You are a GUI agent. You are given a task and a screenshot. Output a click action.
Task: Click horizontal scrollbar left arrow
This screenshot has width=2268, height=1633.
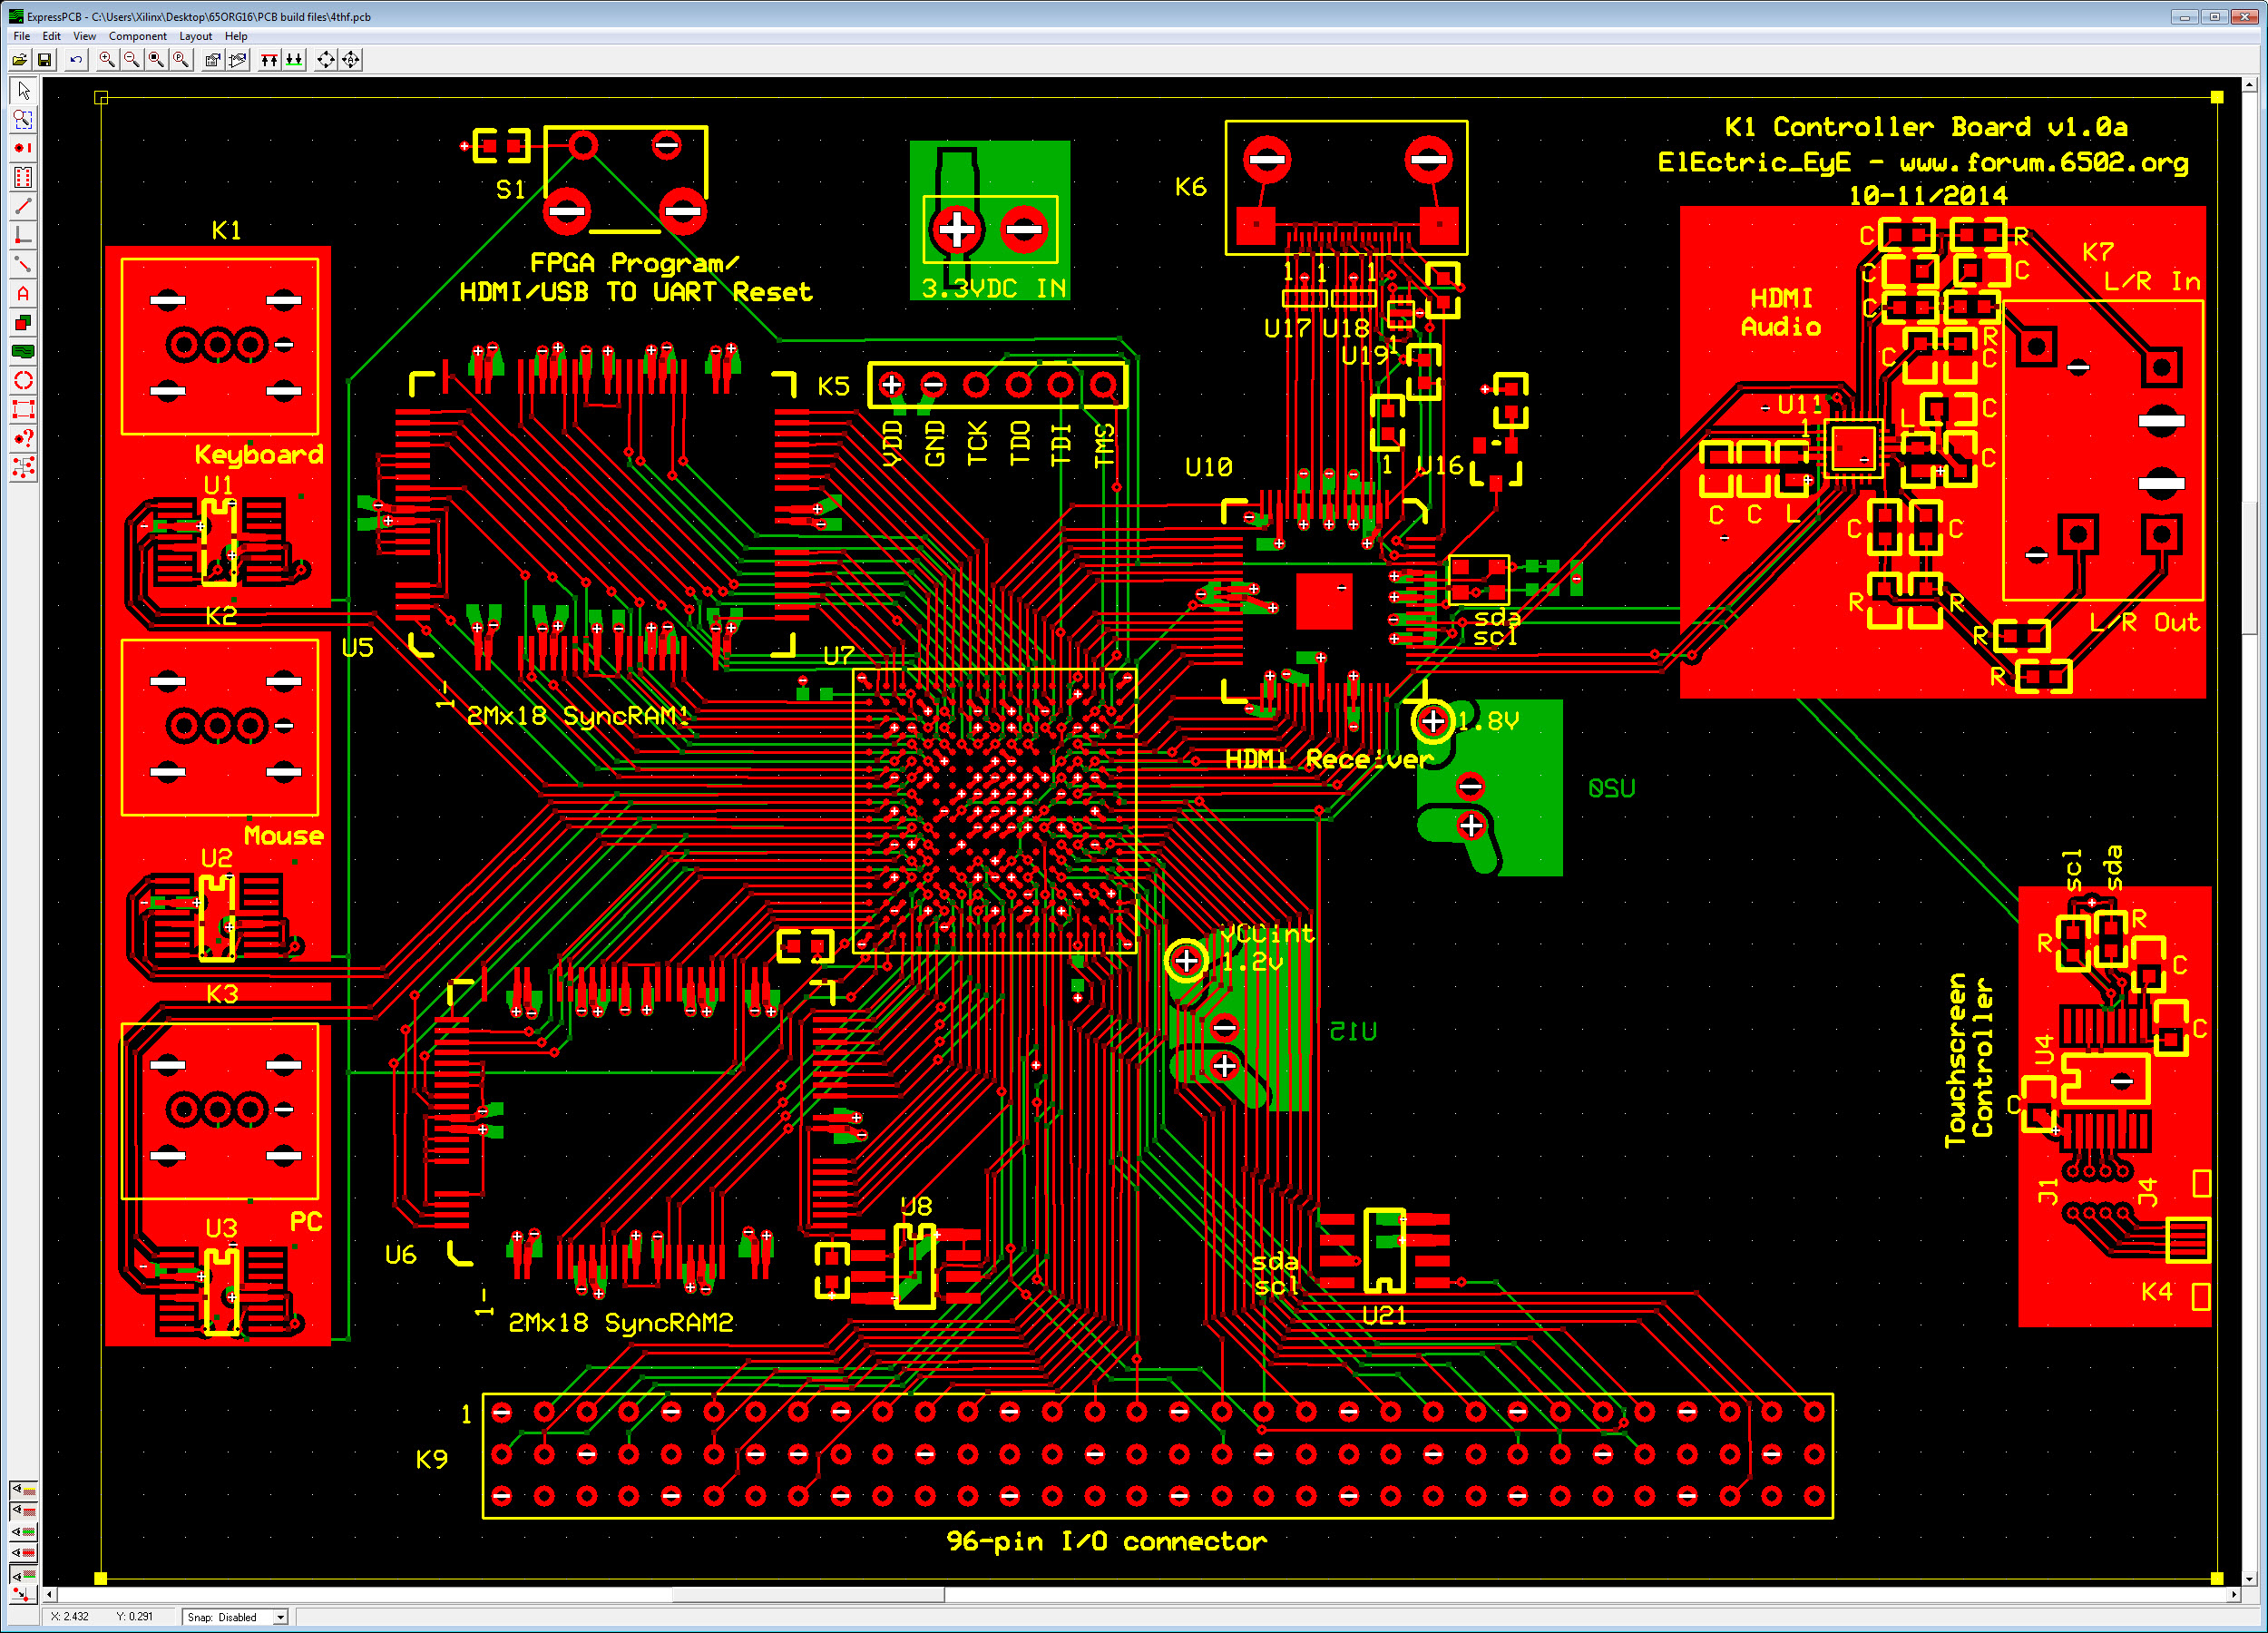coord(50,1596)
